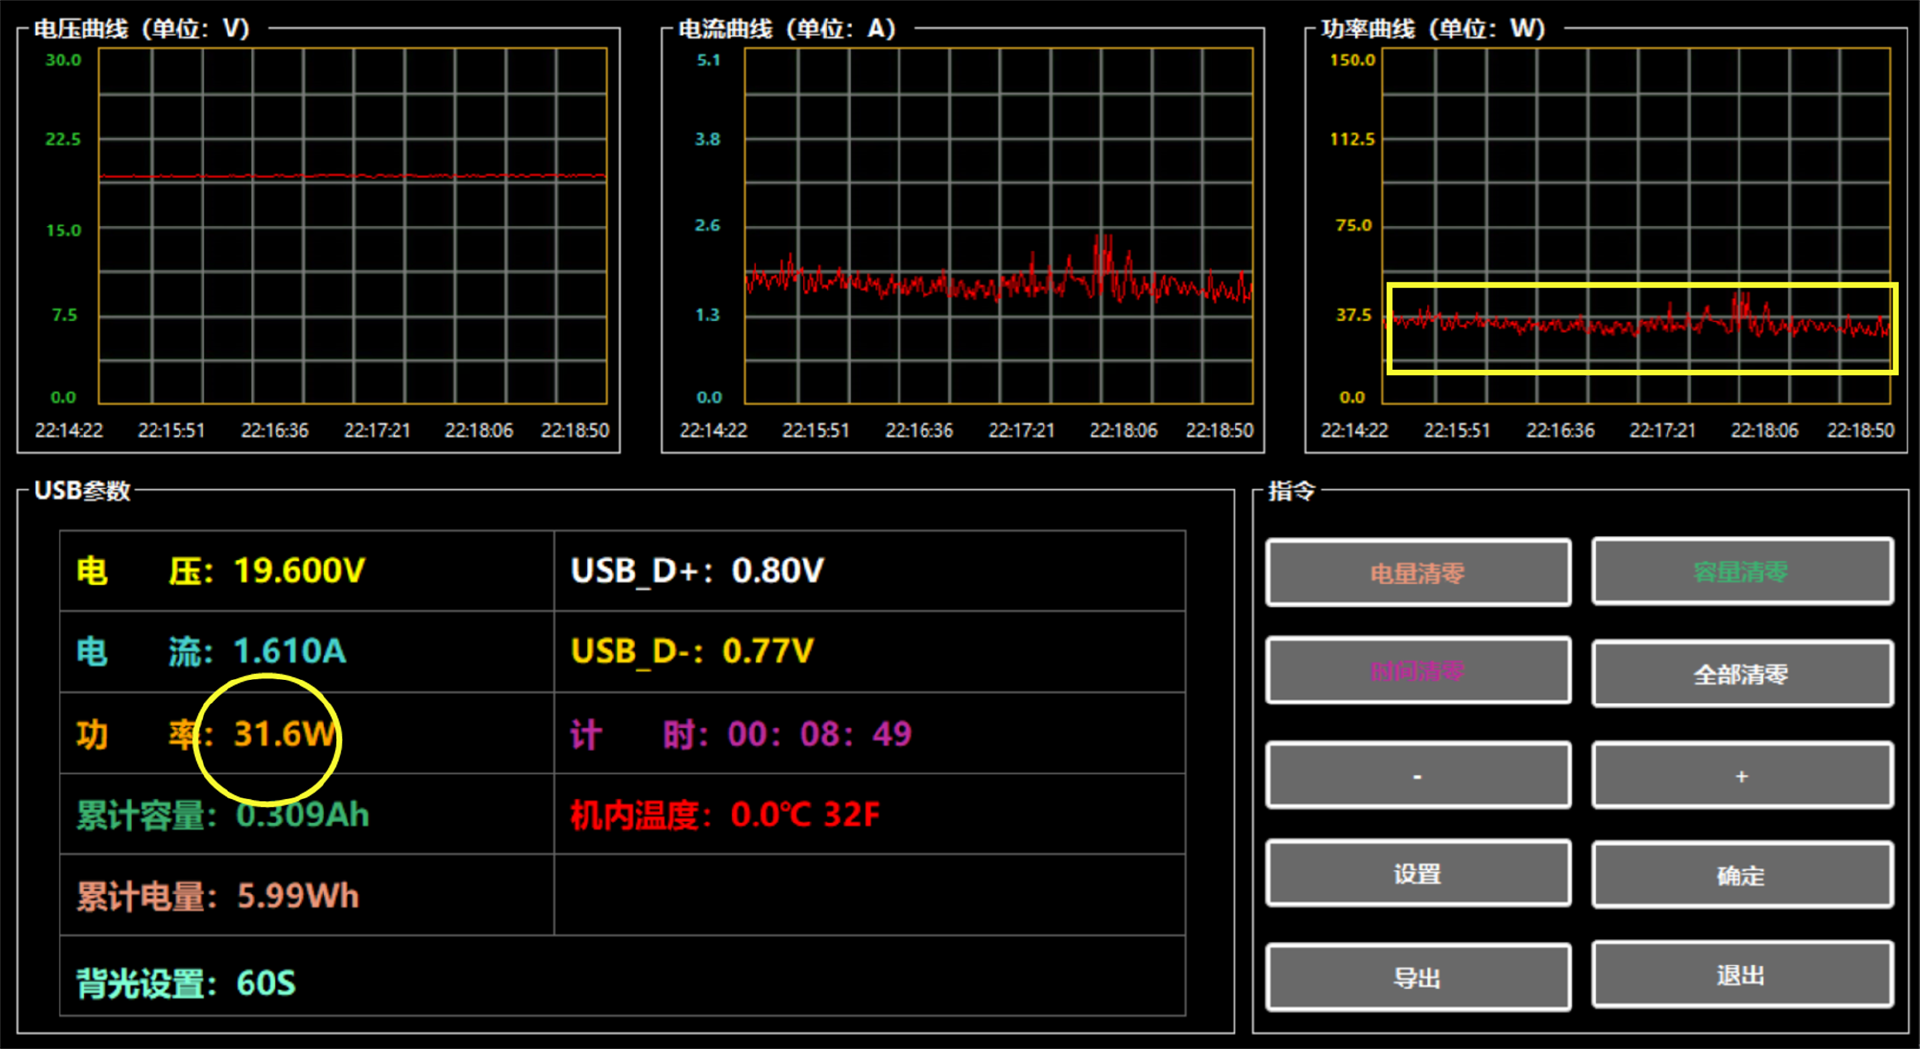Clear everything with 全部清零 button

[1742, 674]
